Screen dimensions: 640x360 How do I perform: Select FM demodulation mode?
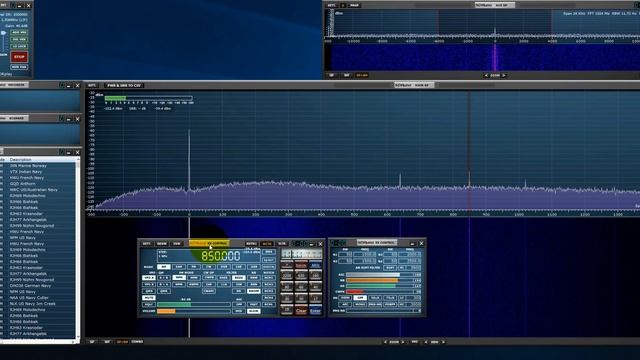(194, 267)
